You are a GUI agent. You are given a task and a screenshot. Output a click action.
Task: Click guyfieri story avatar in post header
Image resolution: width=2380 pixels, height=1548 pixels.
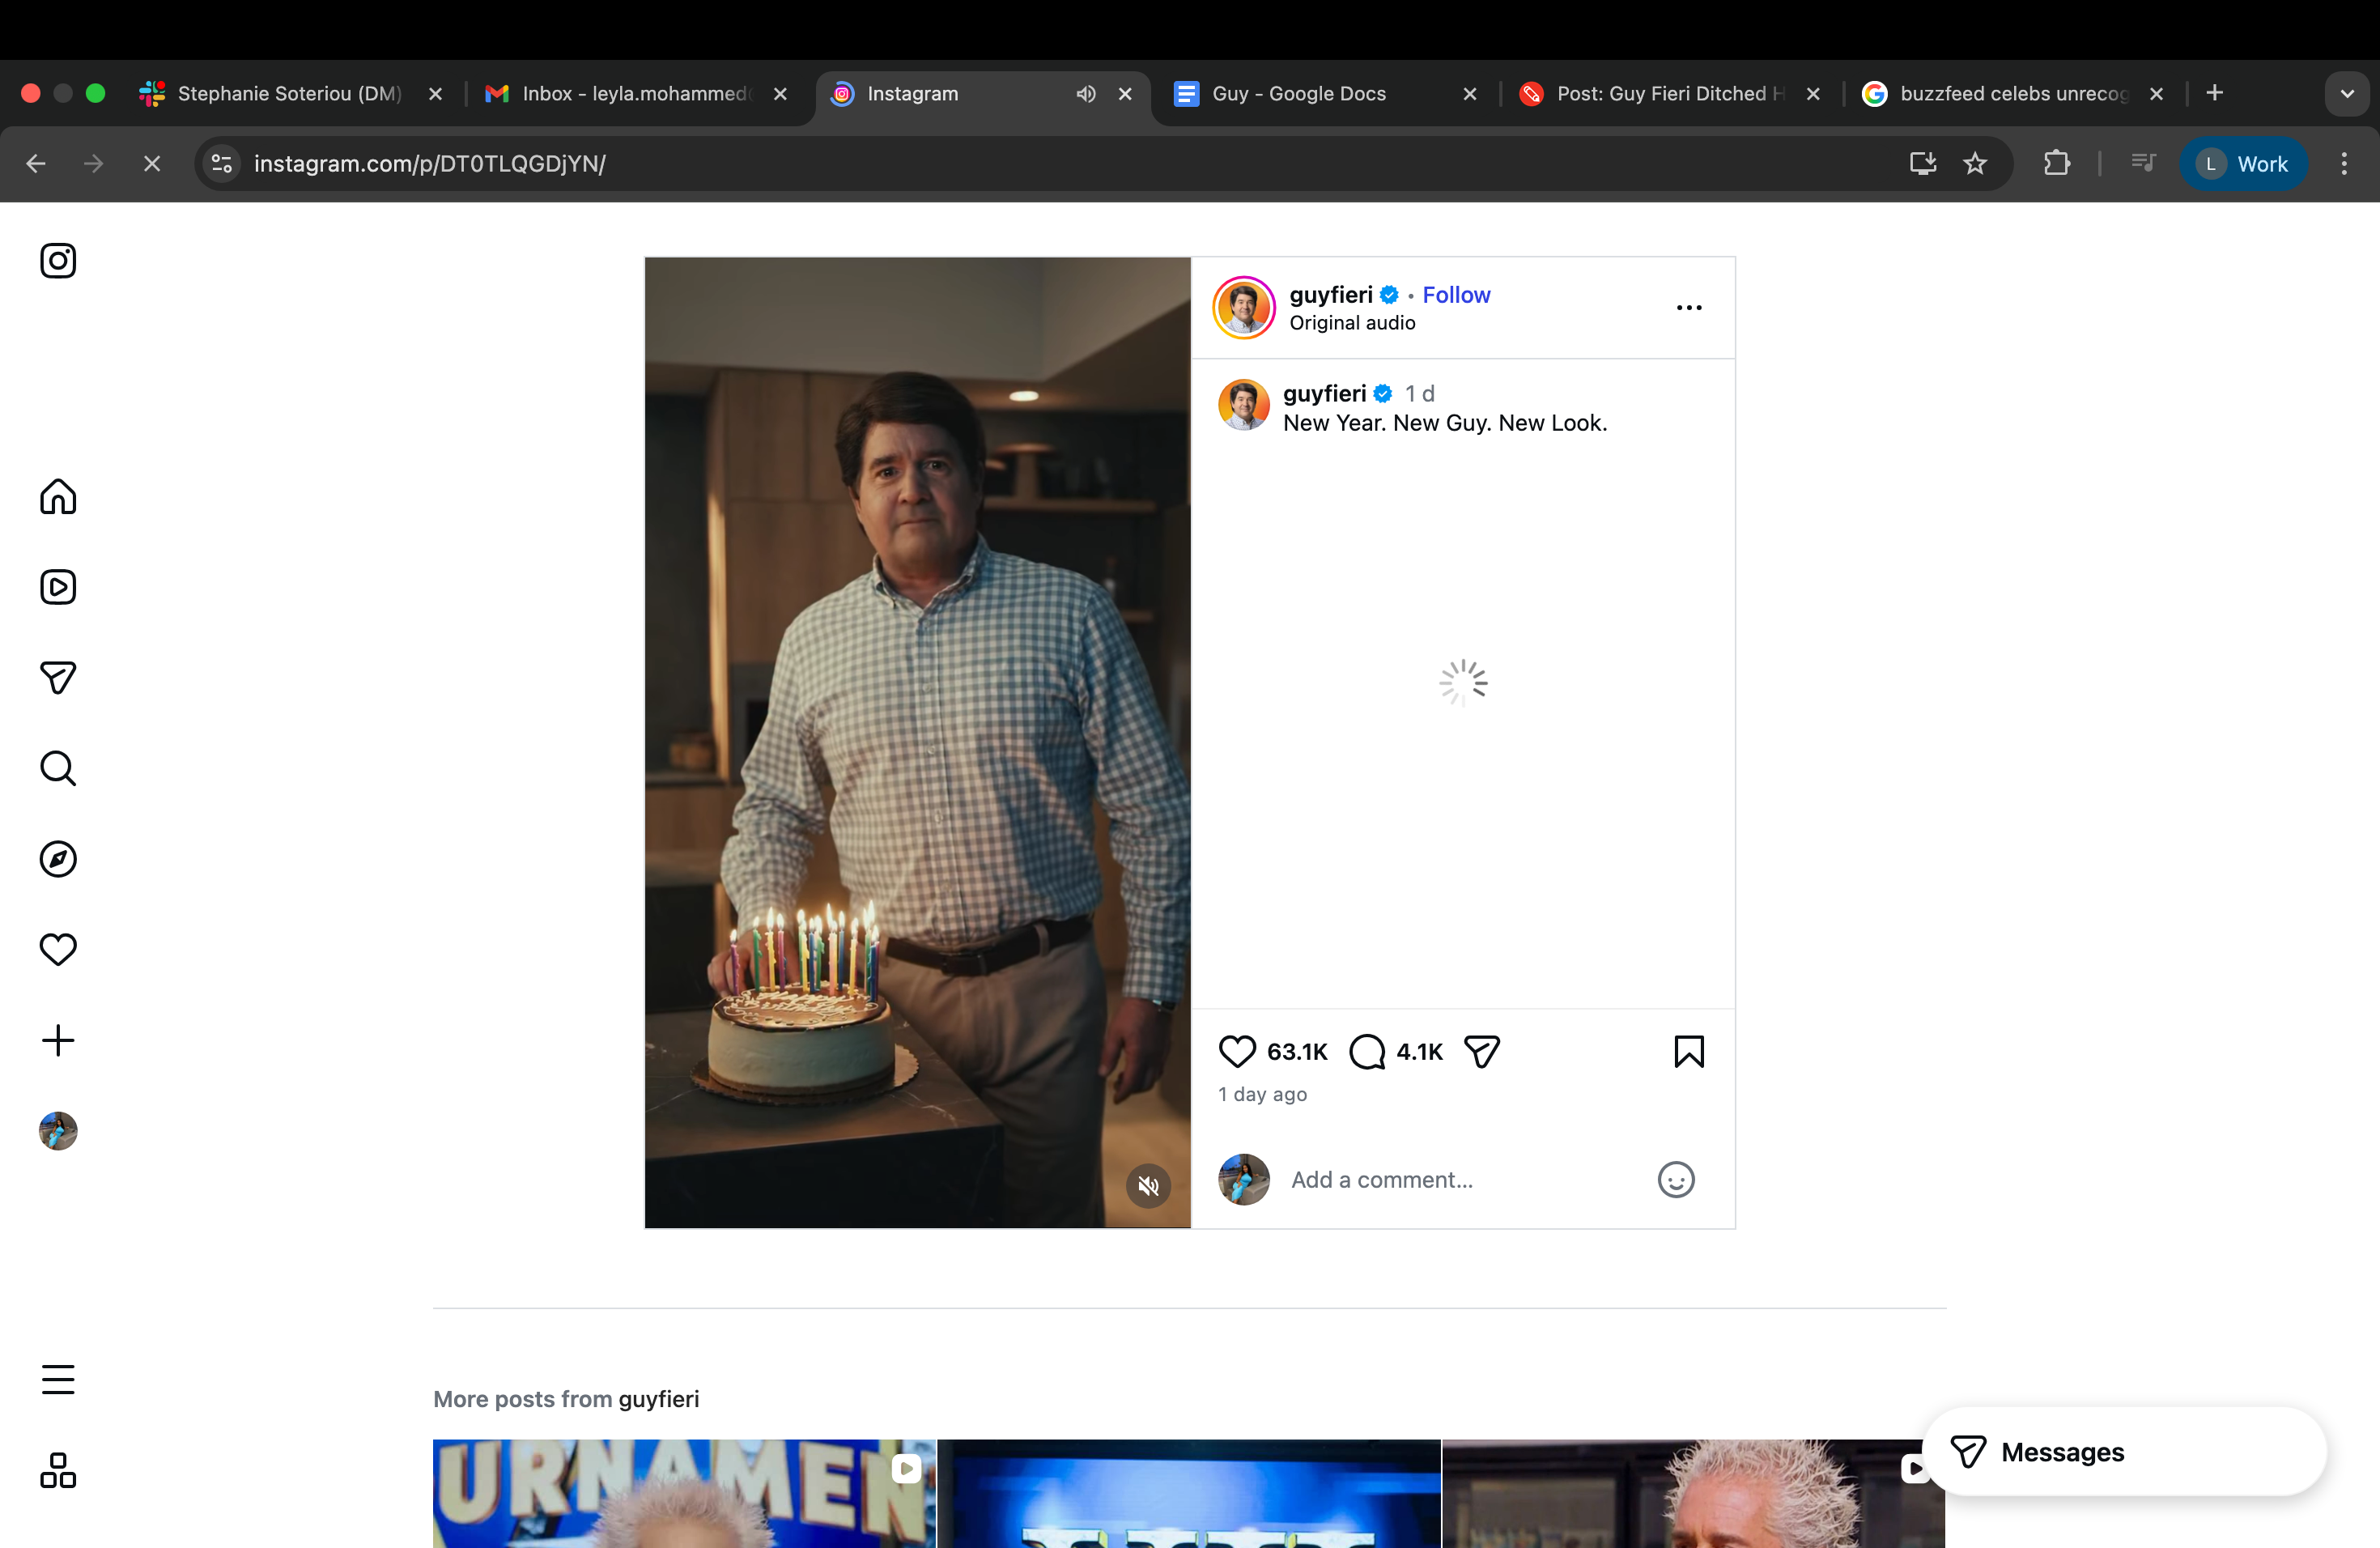[1244, 308]
